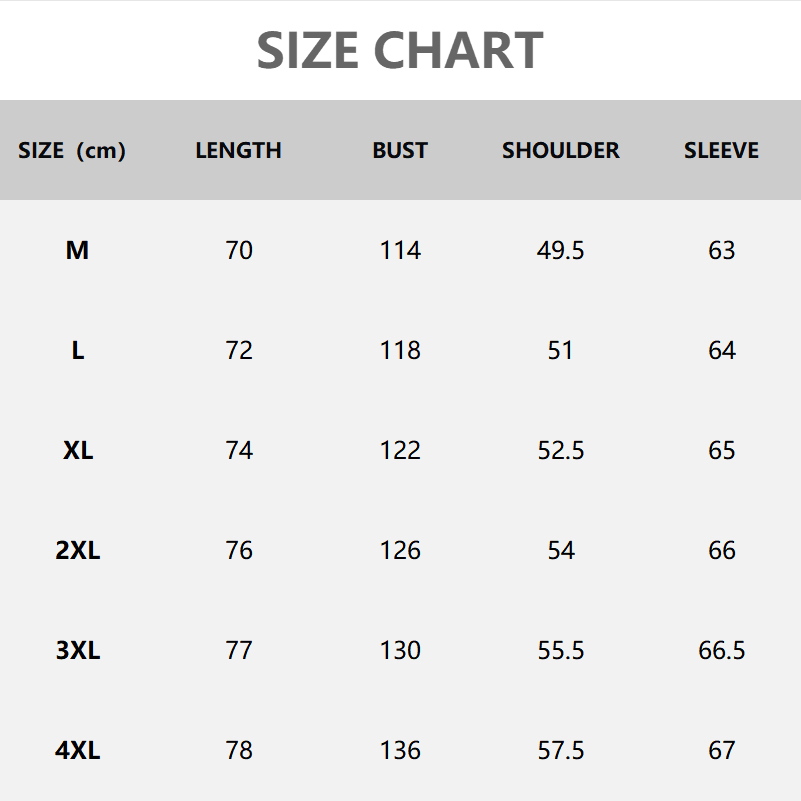Select the SIZE (cm) column header

pyautogui.click(x=72, y=151)
